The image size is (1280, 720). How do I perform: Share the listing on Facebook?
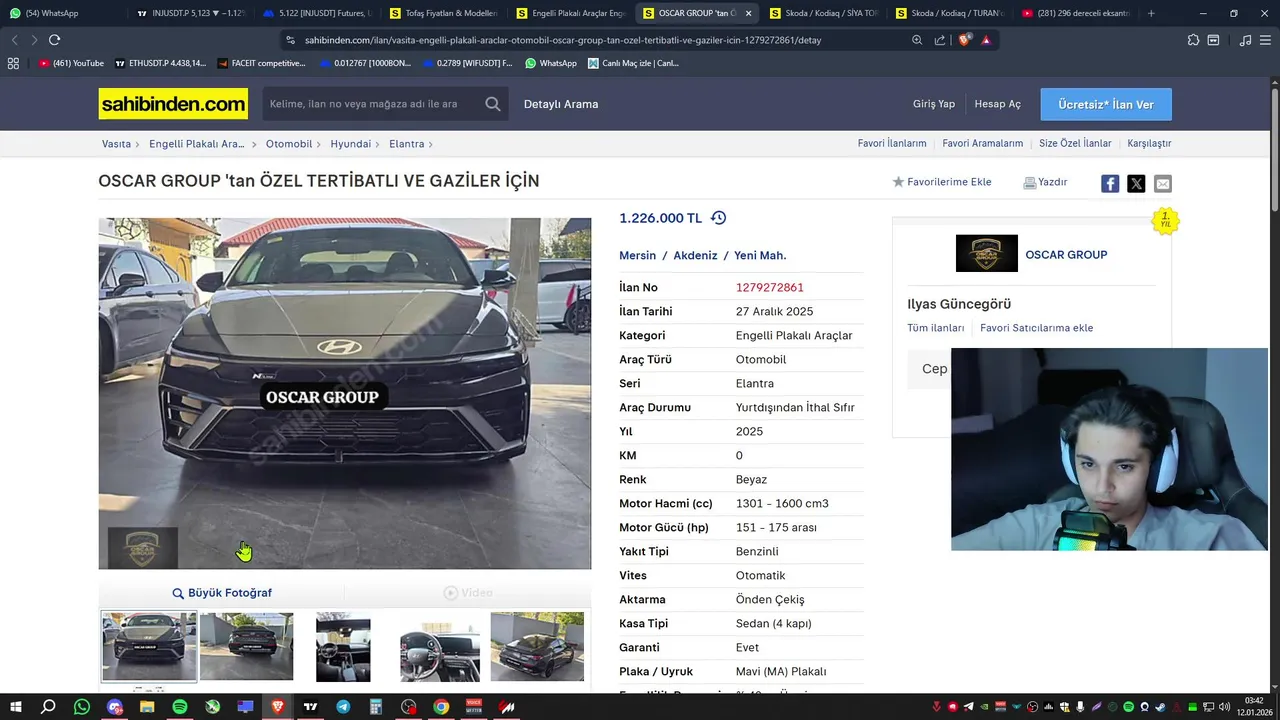click(x=1110, y=183)
